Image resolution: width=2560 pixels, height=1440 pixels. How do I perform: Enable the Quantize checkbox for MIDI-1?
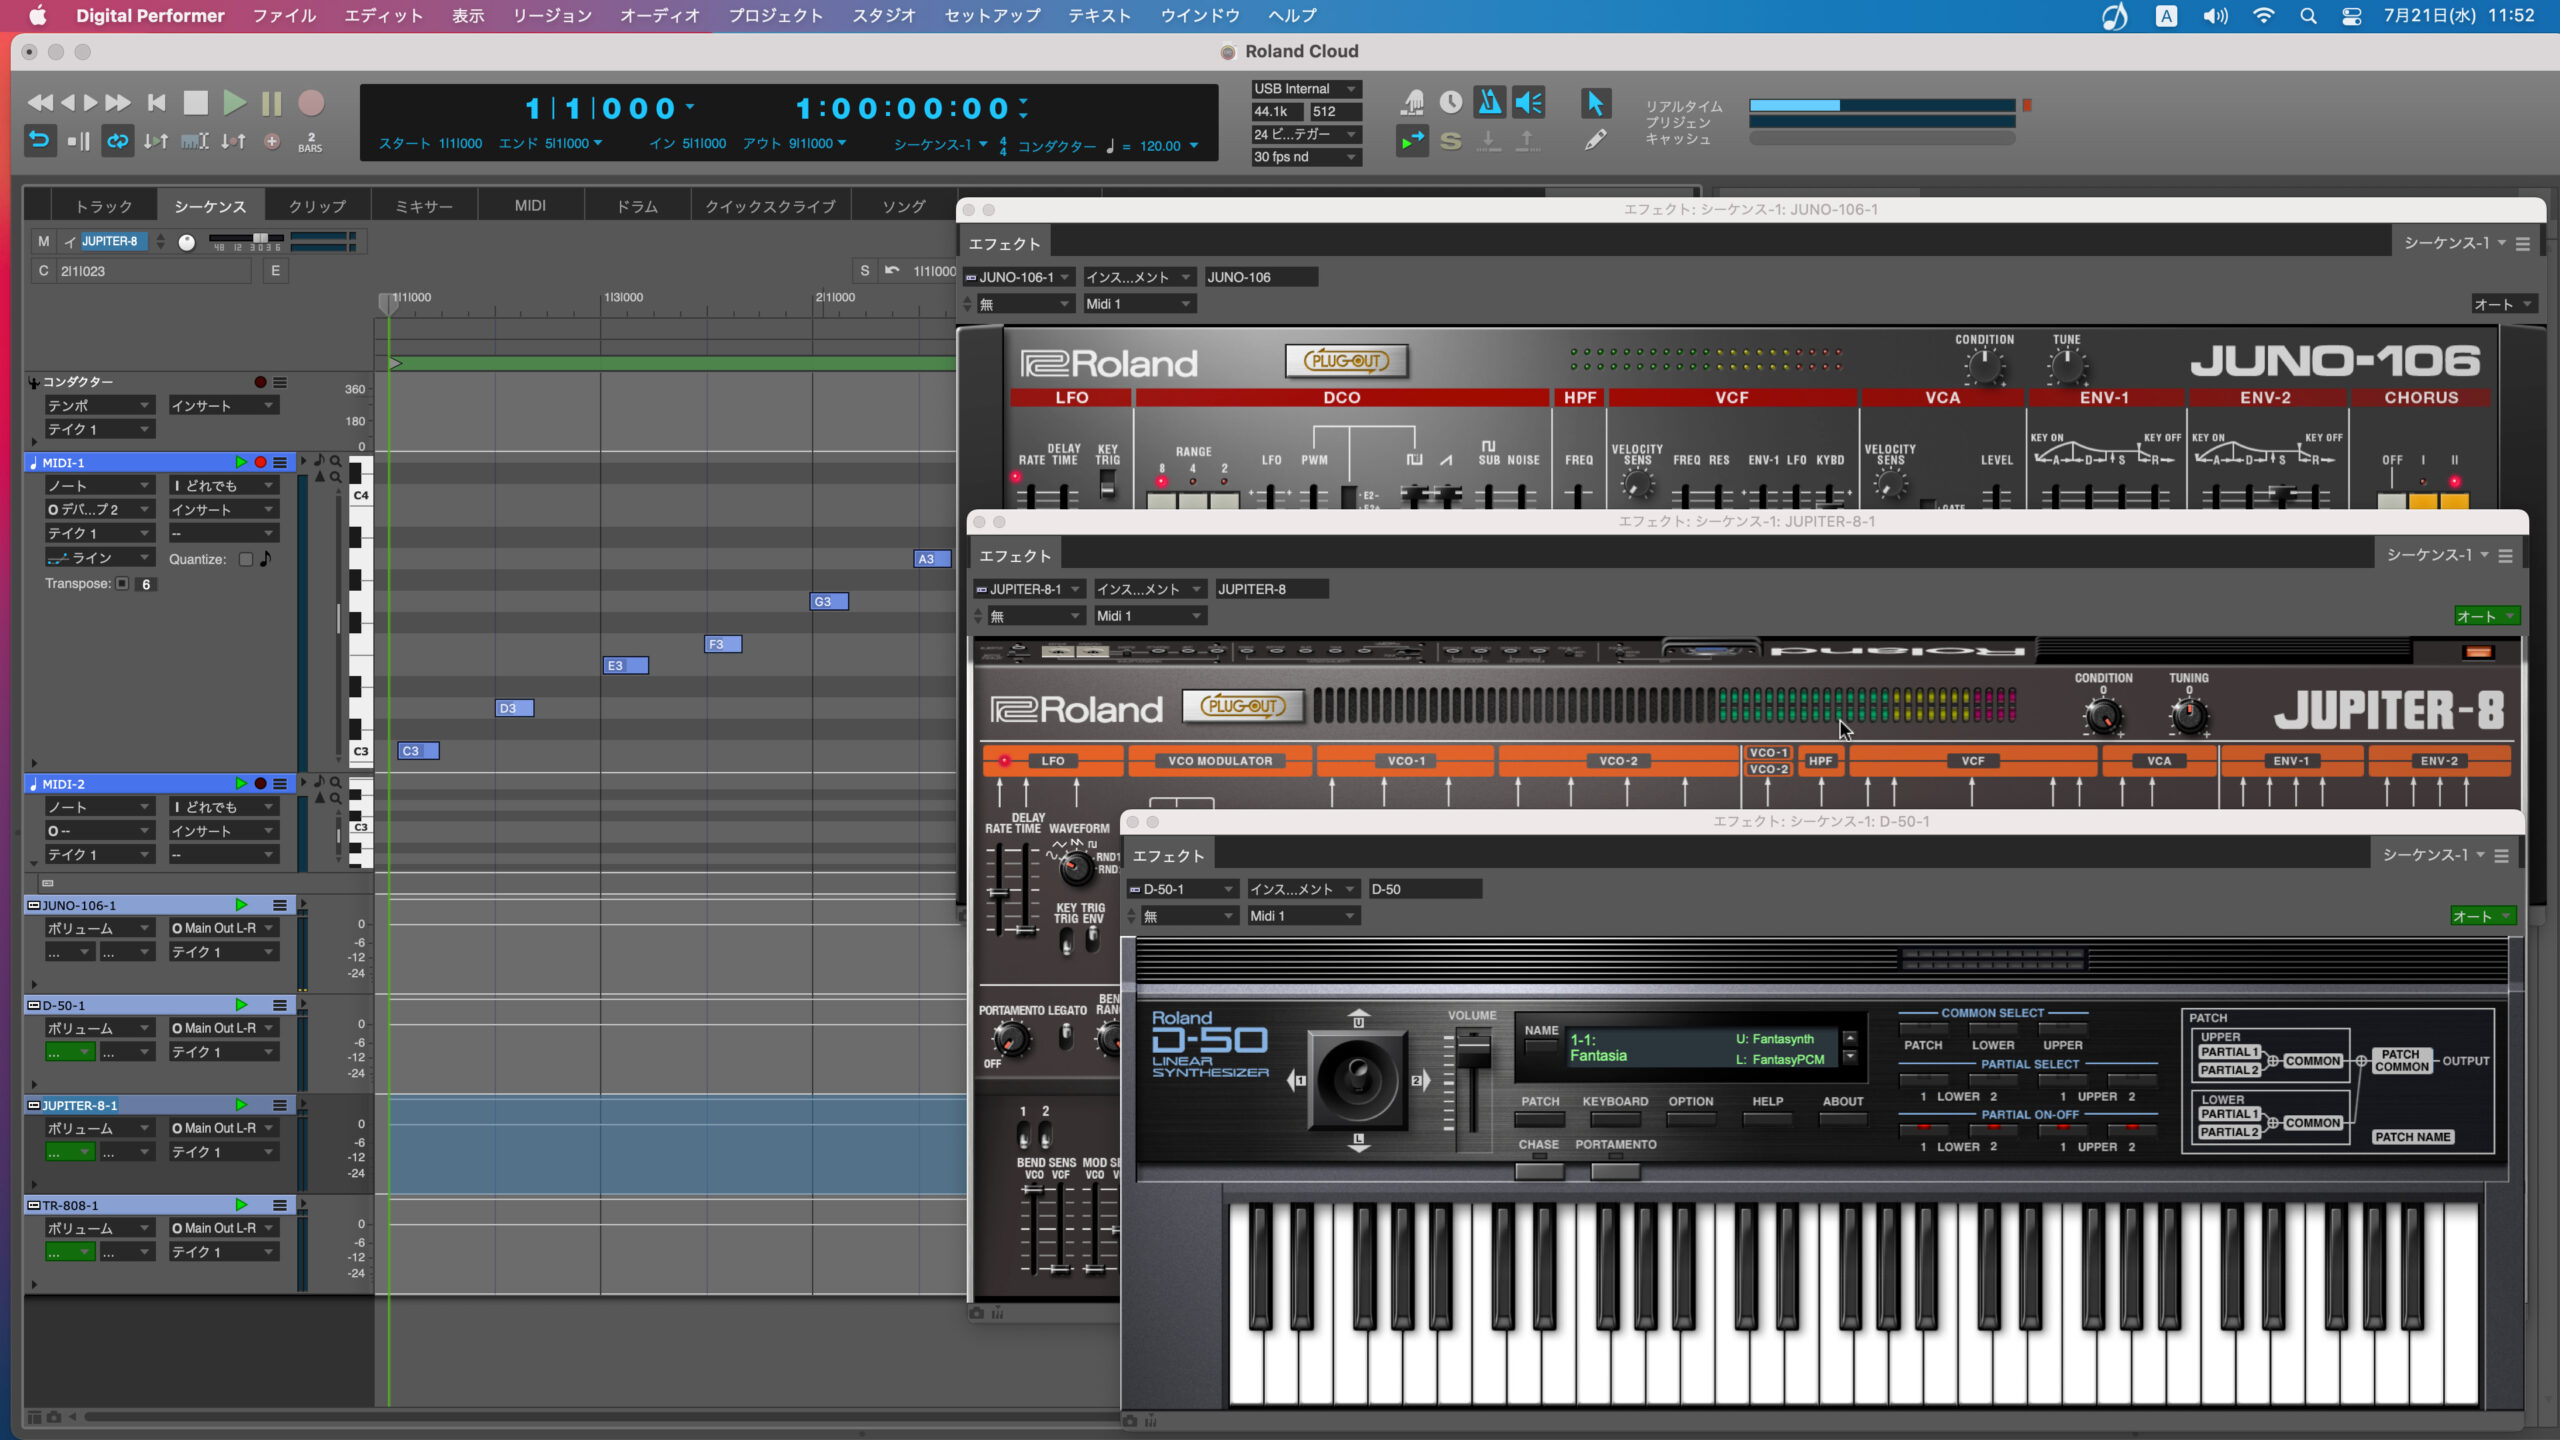(246, 559)
